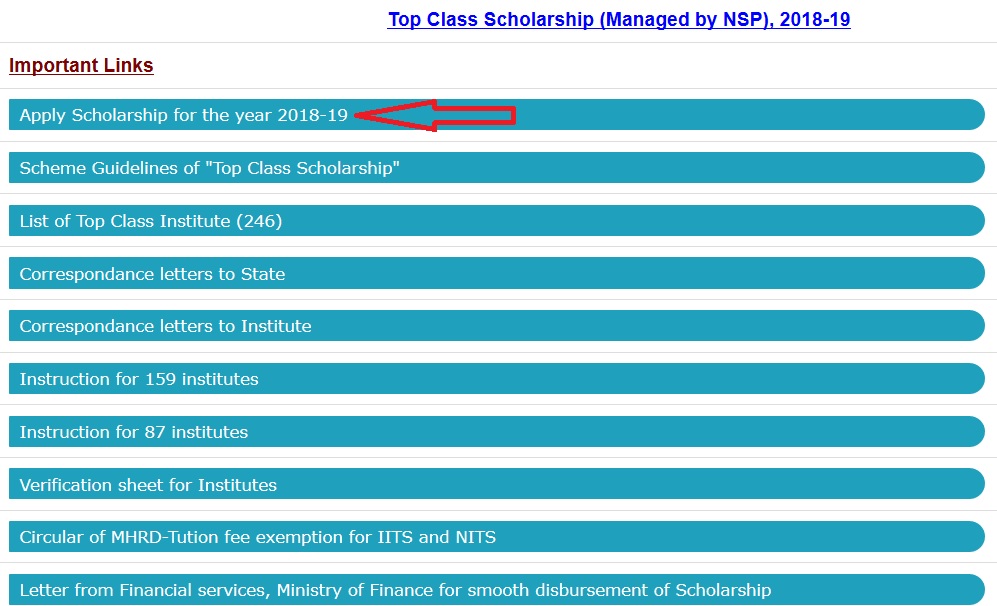View List of Top Class Institute (246)
The width and height of the screenshot is (997, 606).
(151, 221)
